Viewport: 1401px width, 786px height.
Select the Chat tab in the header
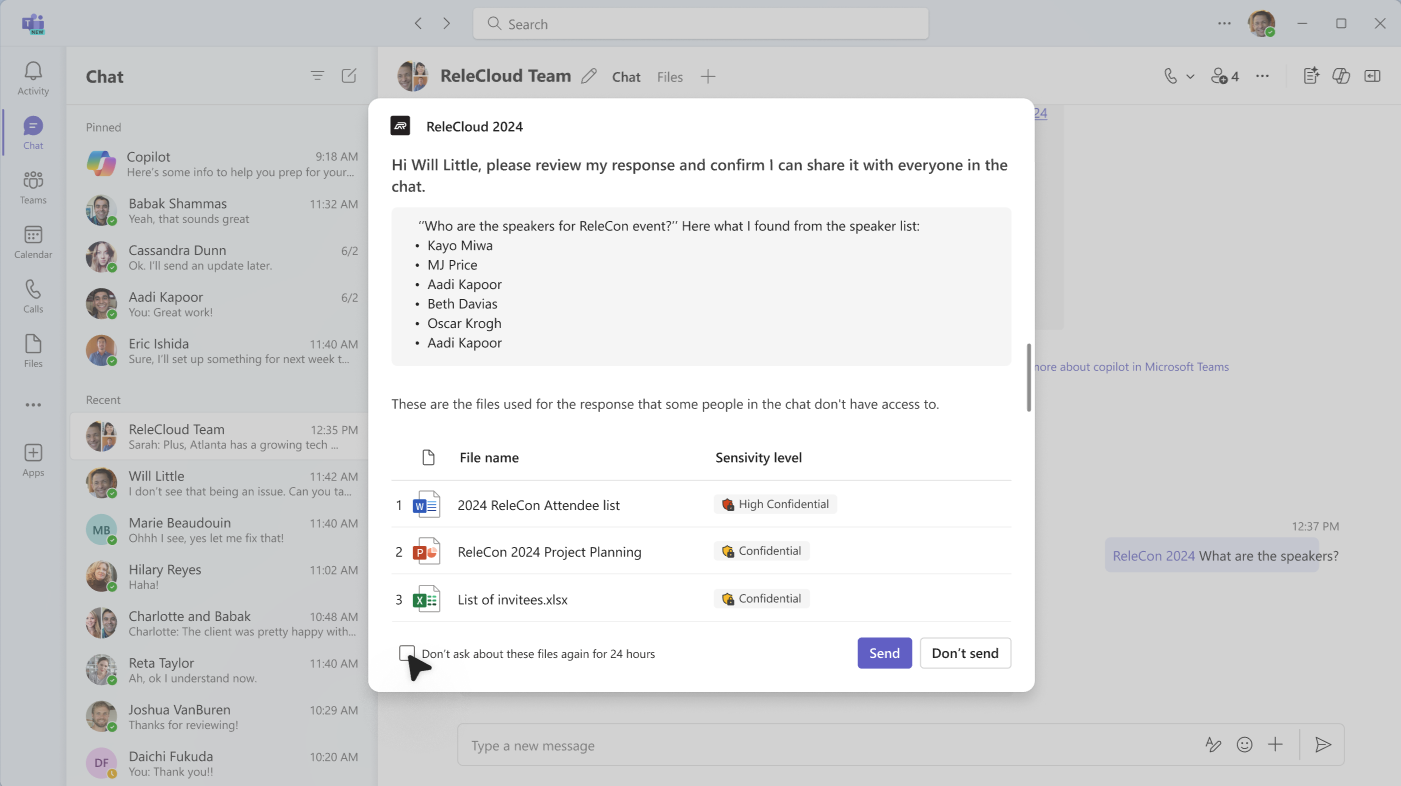click(626, 76)
